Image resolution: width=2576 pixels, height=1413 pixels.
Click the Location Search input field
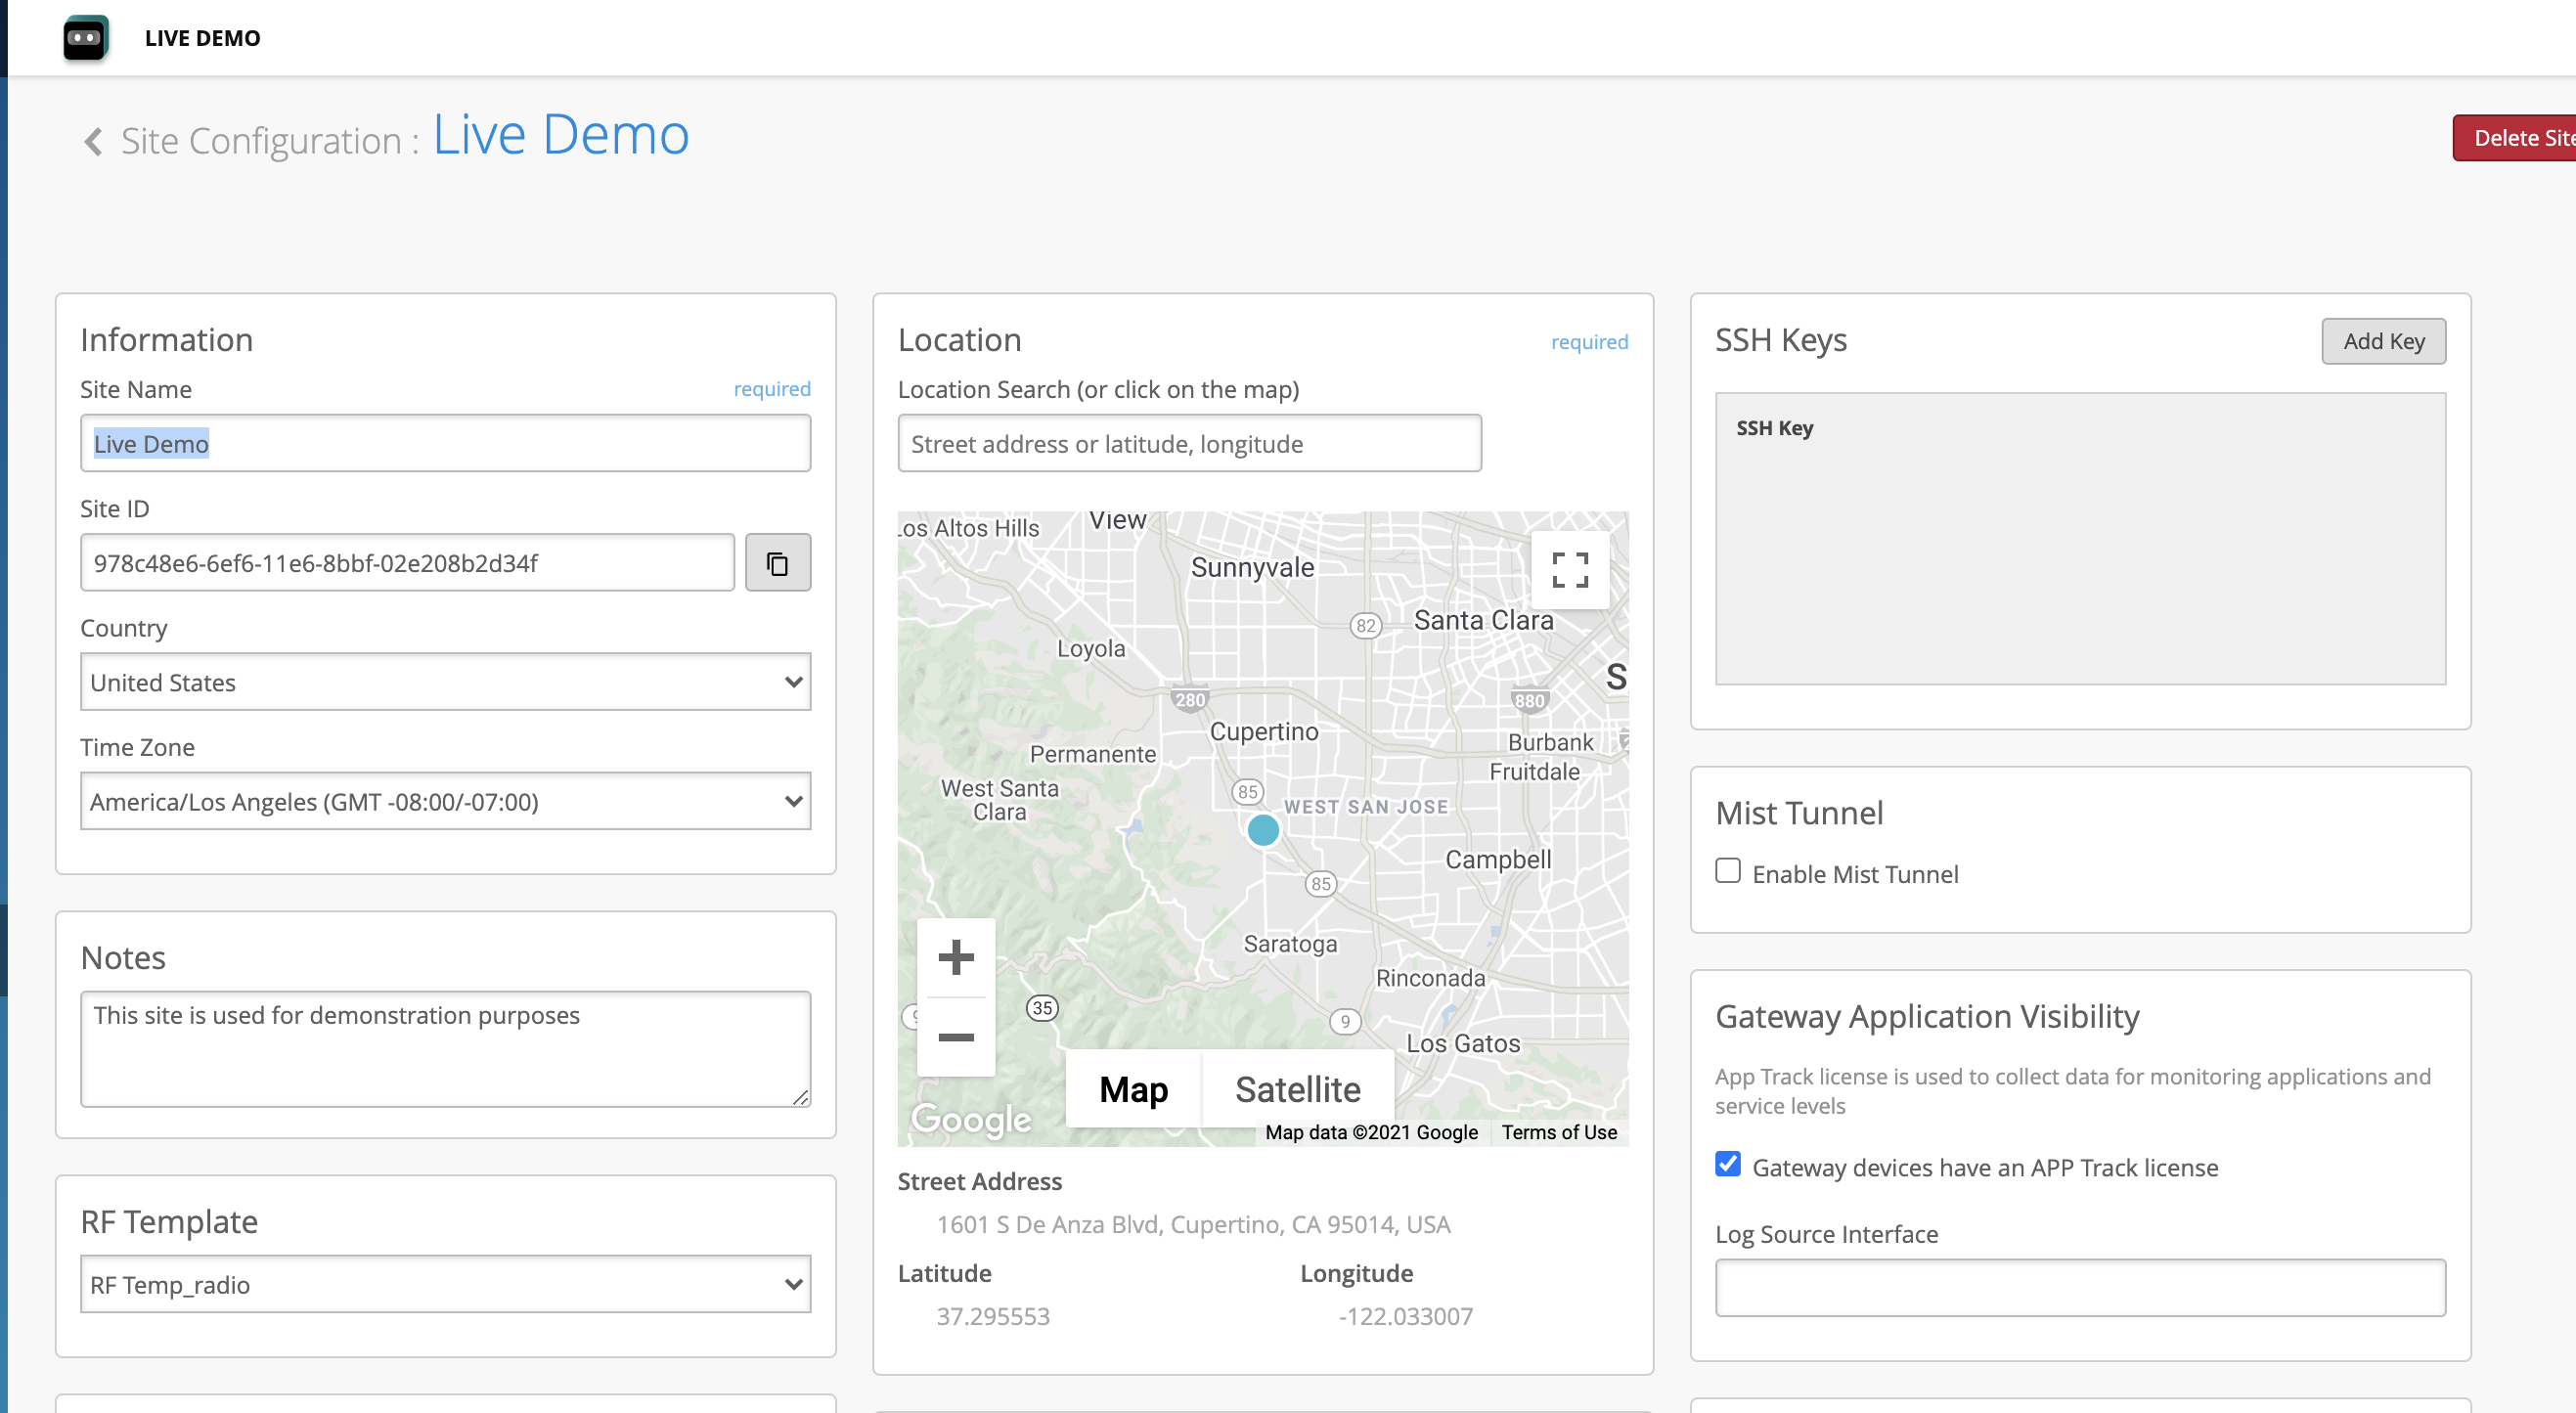point(1188,444)
